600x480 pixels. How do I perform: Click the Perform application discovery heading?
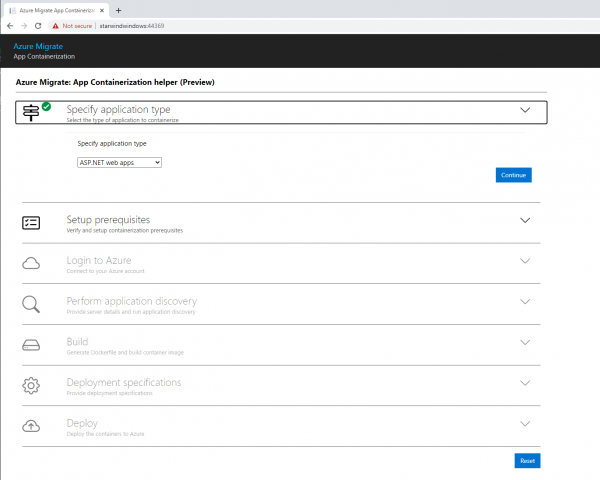(132, 301)
